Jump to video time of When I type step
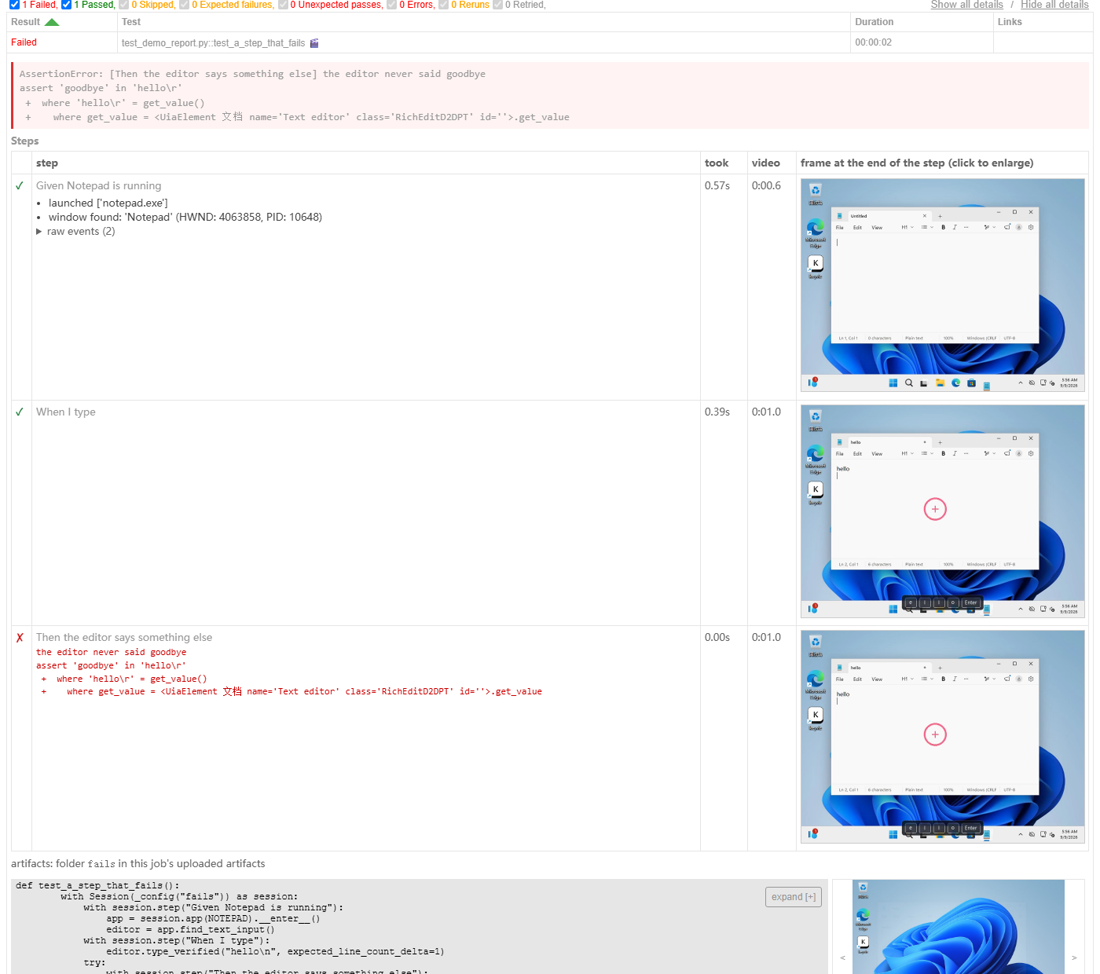 766,412
